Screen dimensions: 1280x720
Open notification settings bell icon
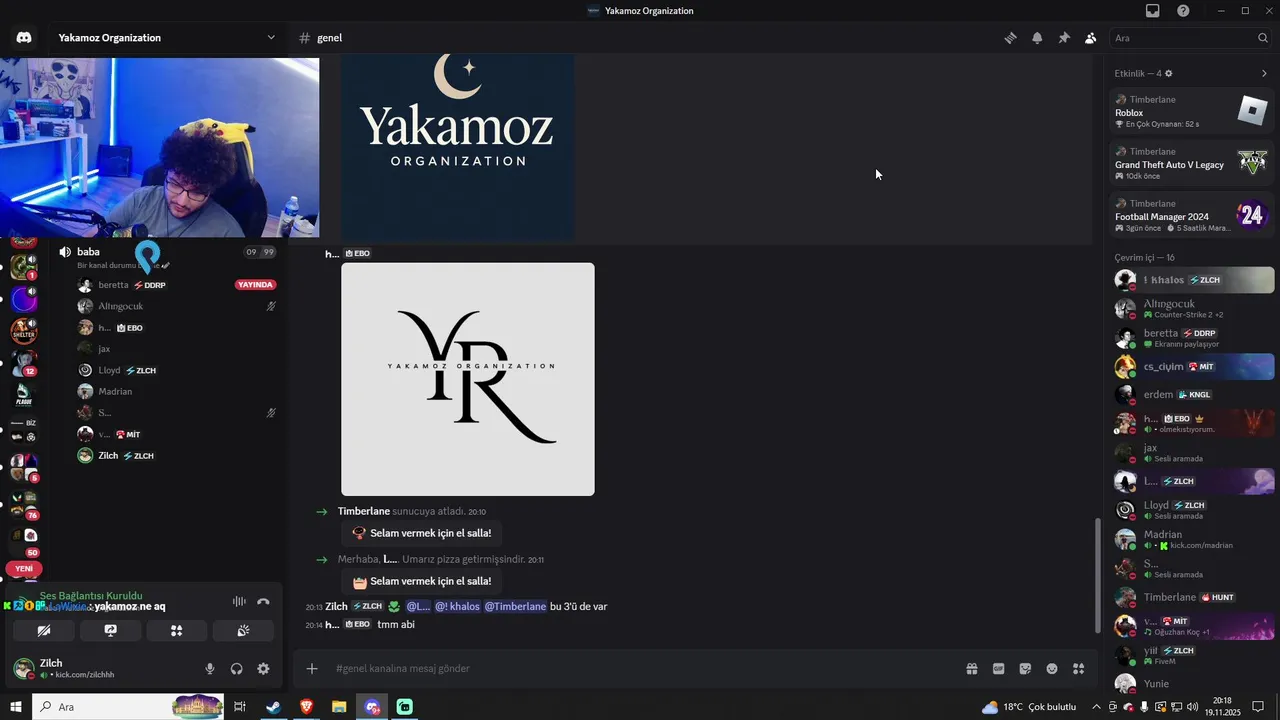click(x=1037, y=38)
